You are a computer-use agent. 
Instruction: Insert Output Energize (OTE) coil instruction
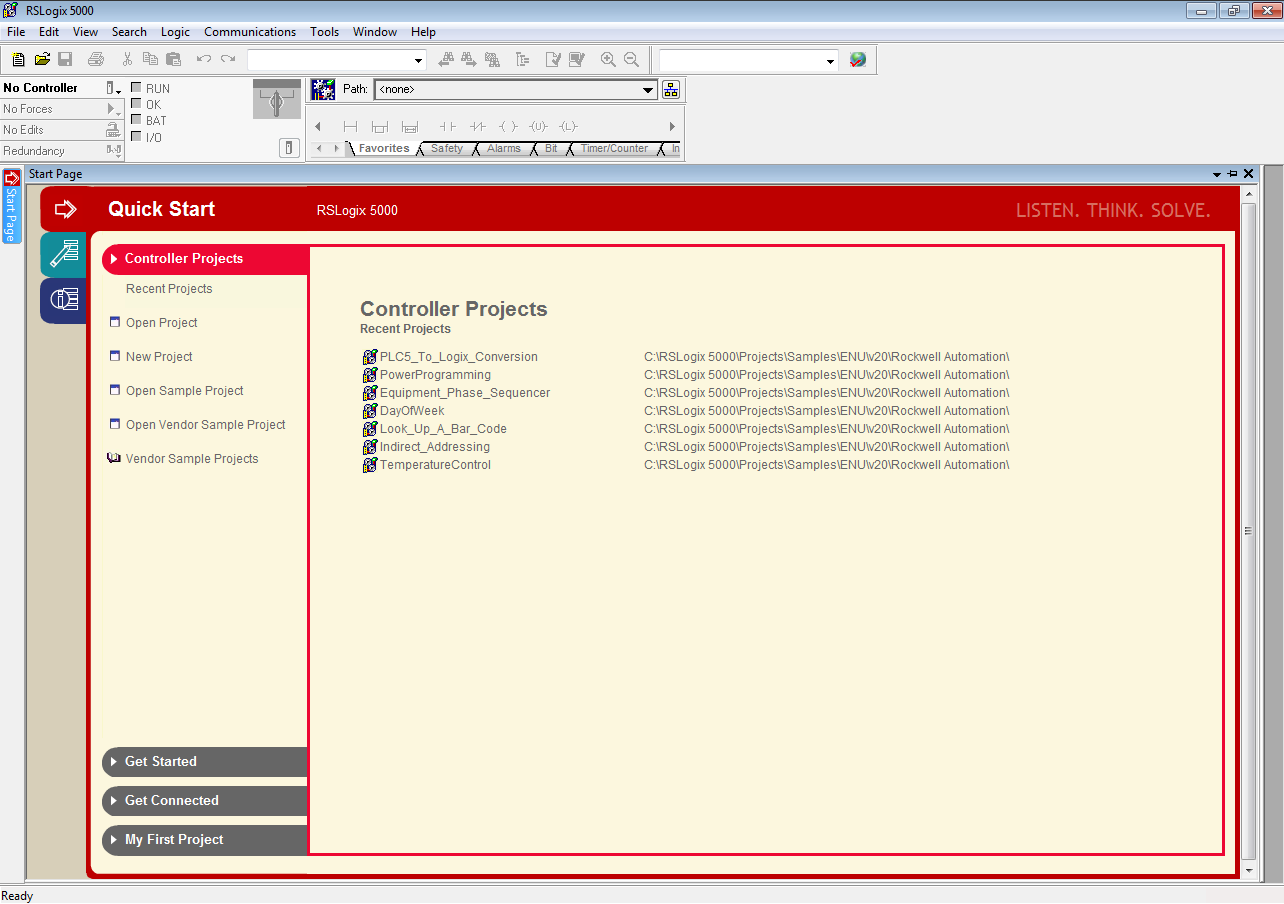[x=508, y=126]
